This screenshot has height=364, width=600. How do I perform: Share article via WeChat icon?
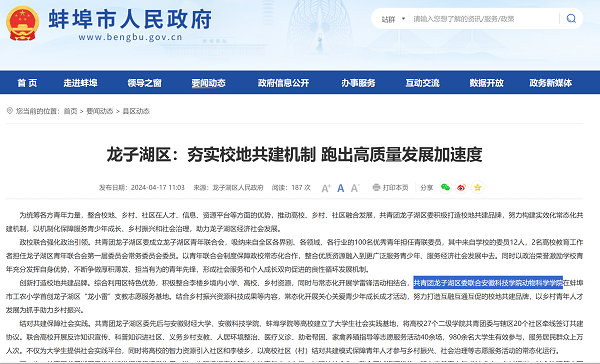click(x=445, y=187)
